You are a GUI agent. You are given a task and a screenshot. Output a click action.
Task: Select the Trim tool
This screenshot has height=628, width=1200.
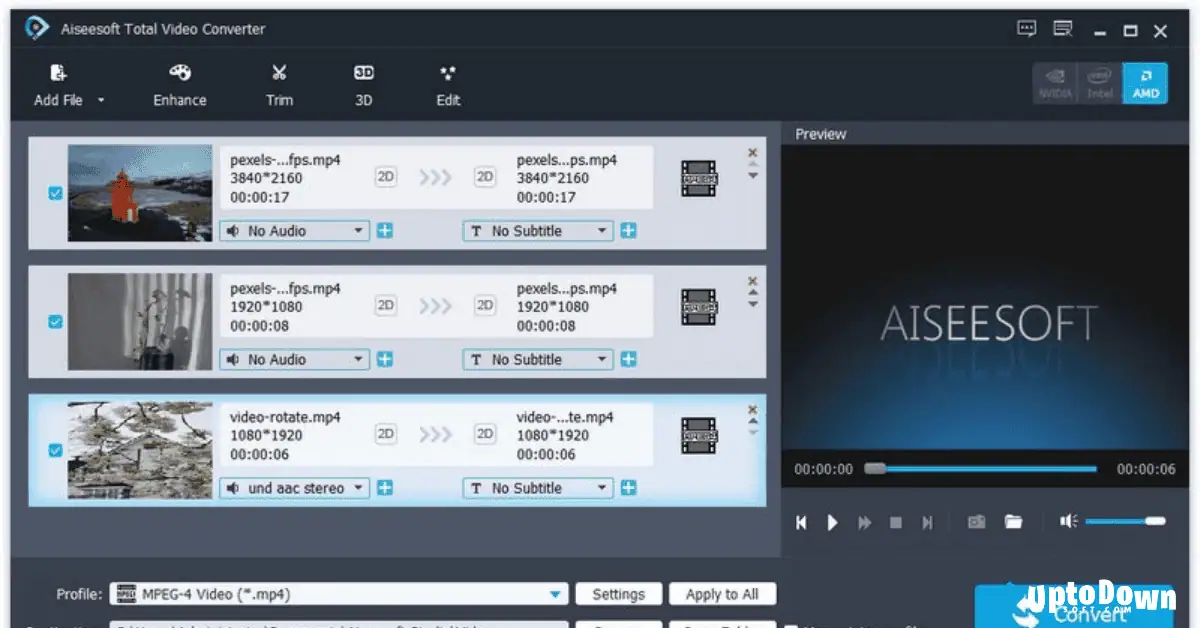[x=279, y=84]
